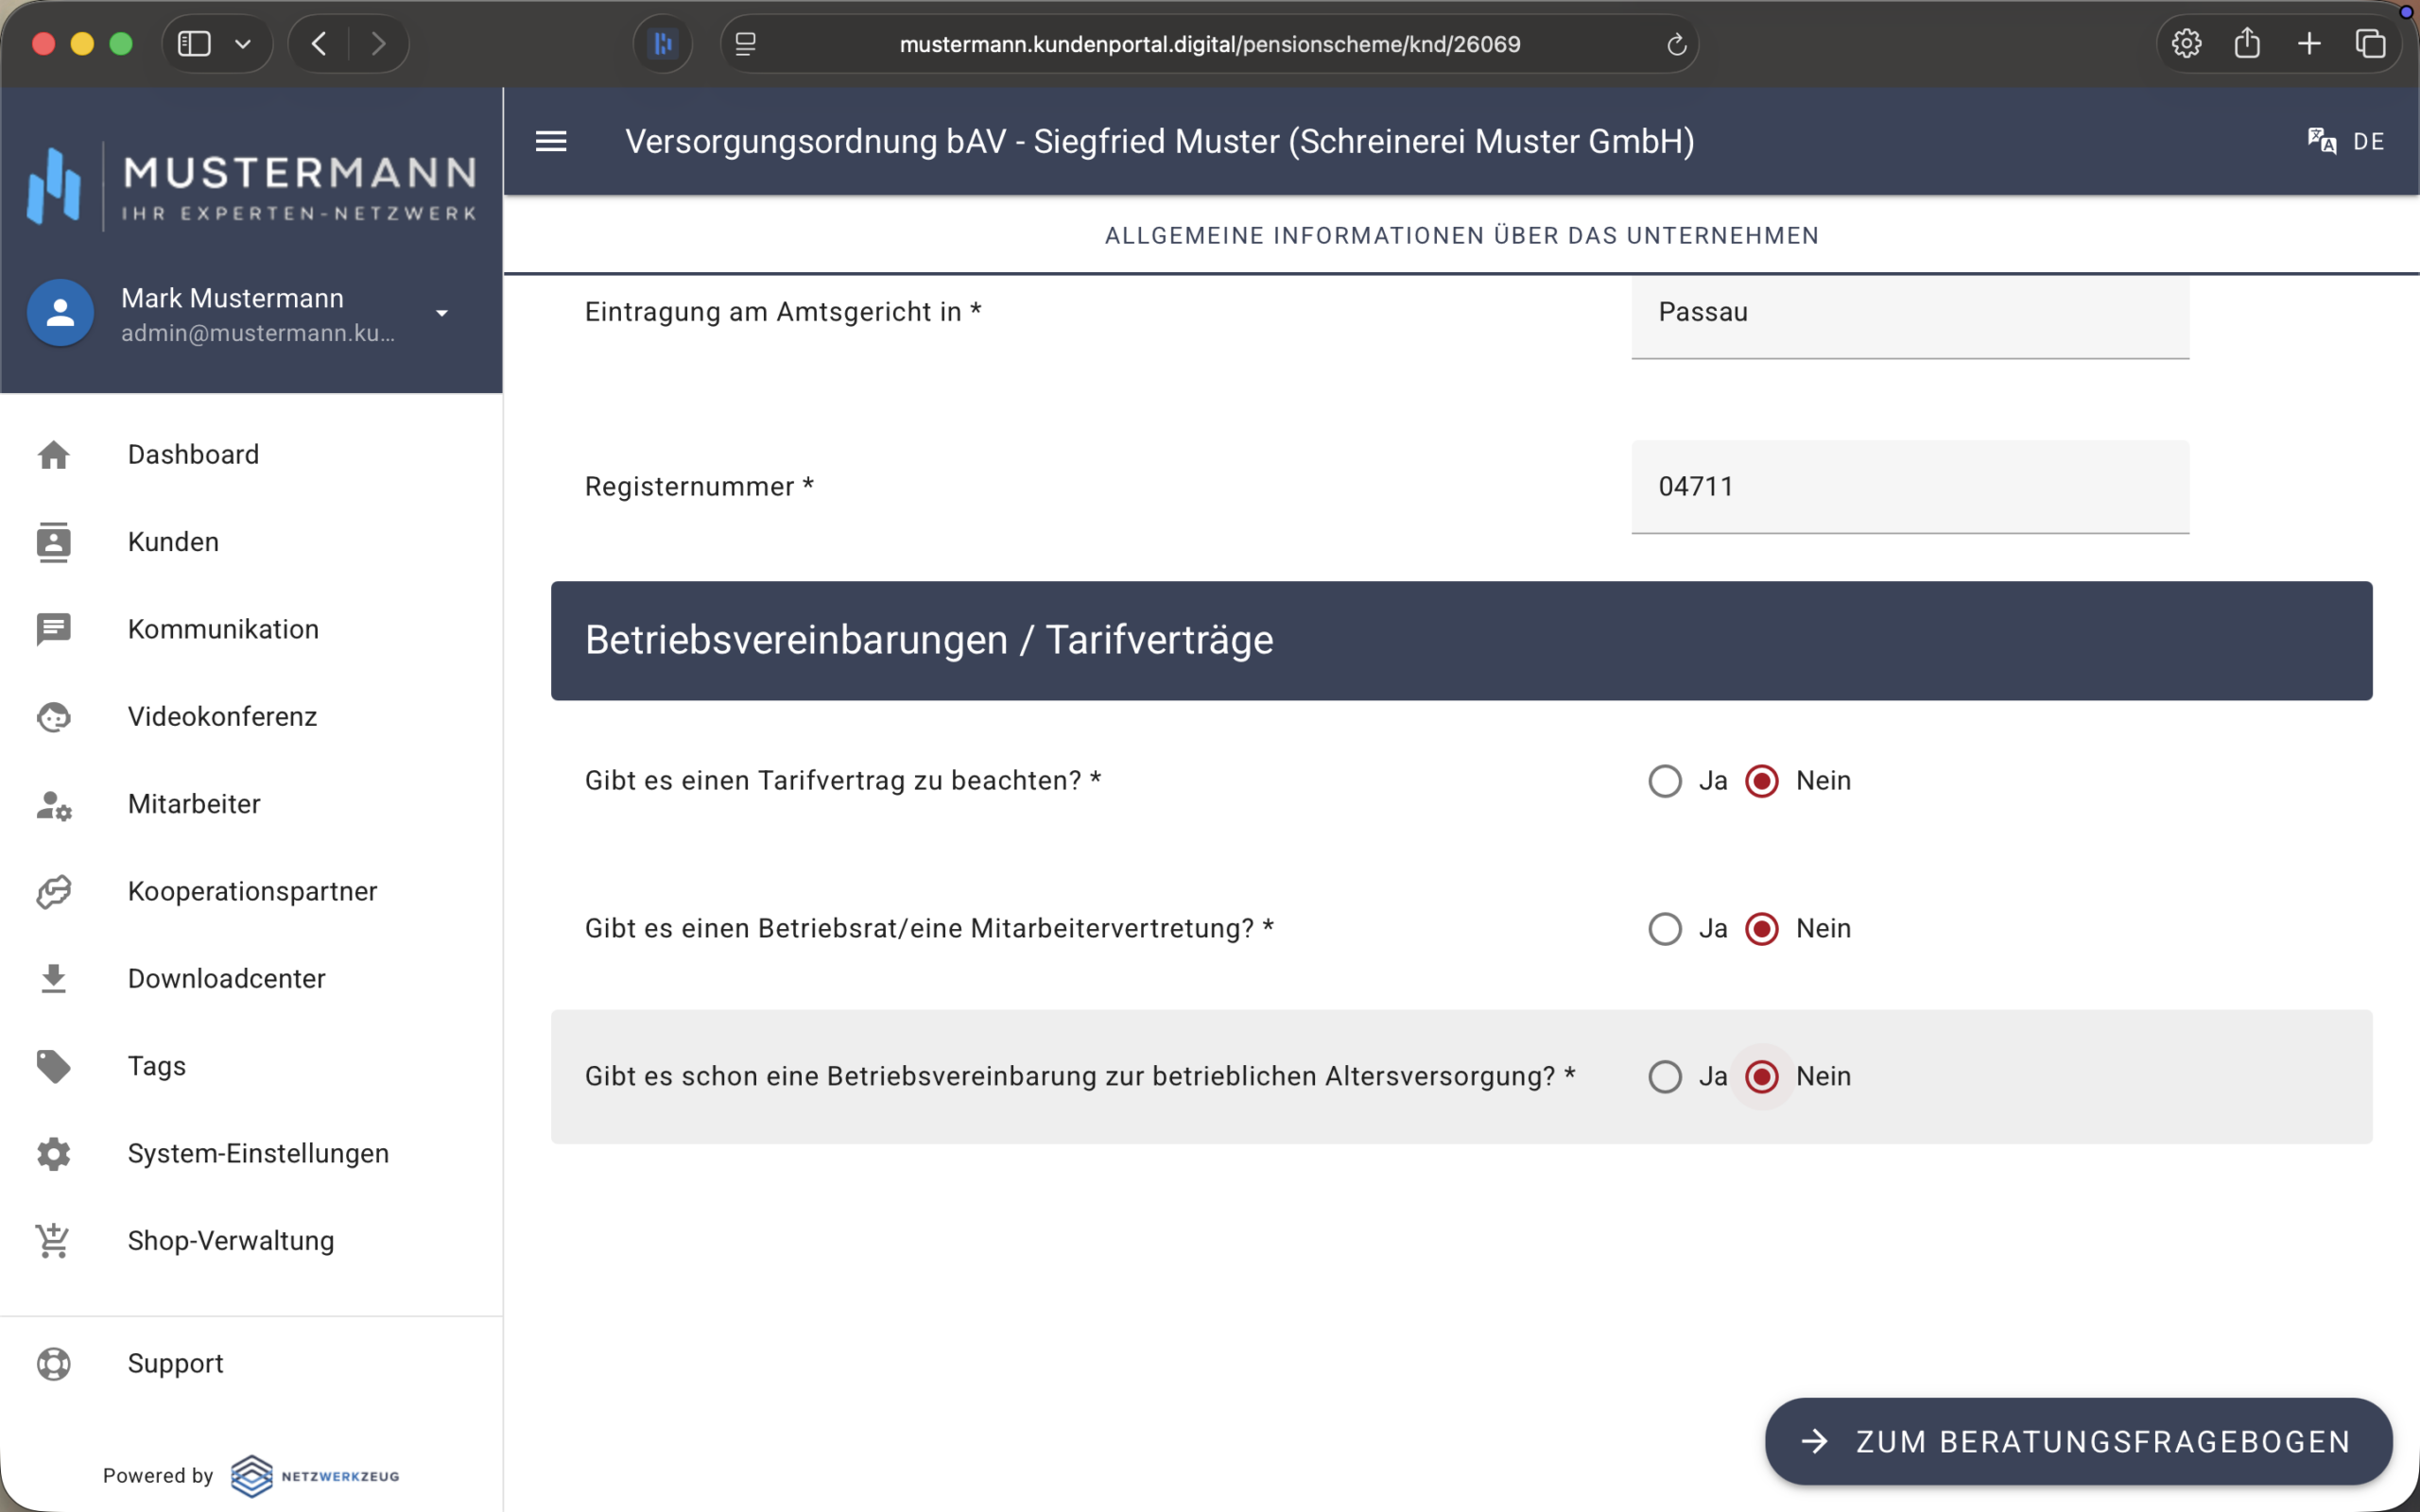Select Ja for Betriebsrat question
Screen dimensions: 2420x1512
1665,929
